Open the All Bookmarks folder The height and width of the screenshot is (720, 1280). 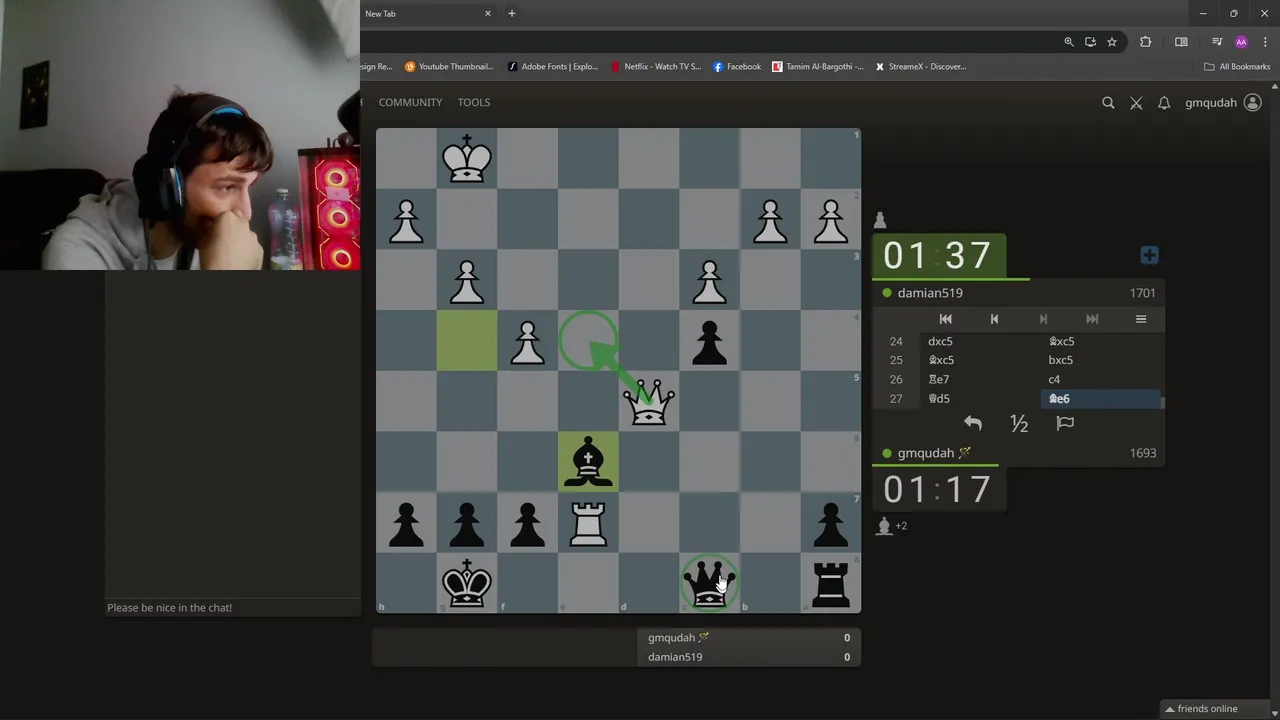tap(1237, 67)
